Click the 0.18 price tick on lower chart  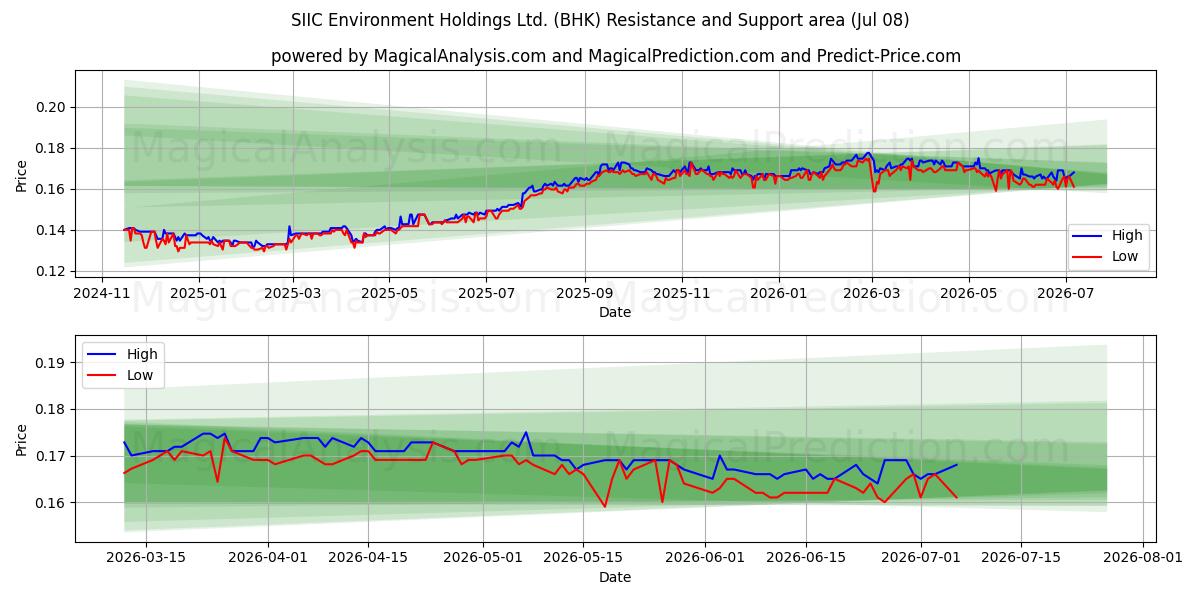click(51, 409)
